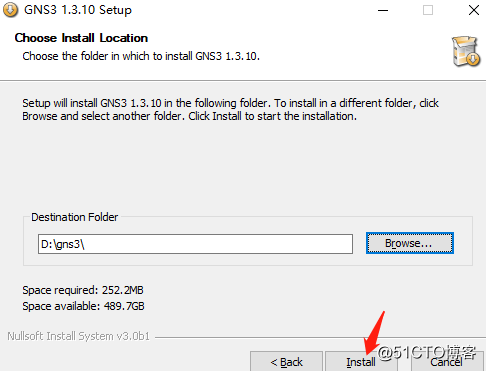Click the red arrow pointing at Install
This screenshot has height=371, width=486.
click(374, 333)
